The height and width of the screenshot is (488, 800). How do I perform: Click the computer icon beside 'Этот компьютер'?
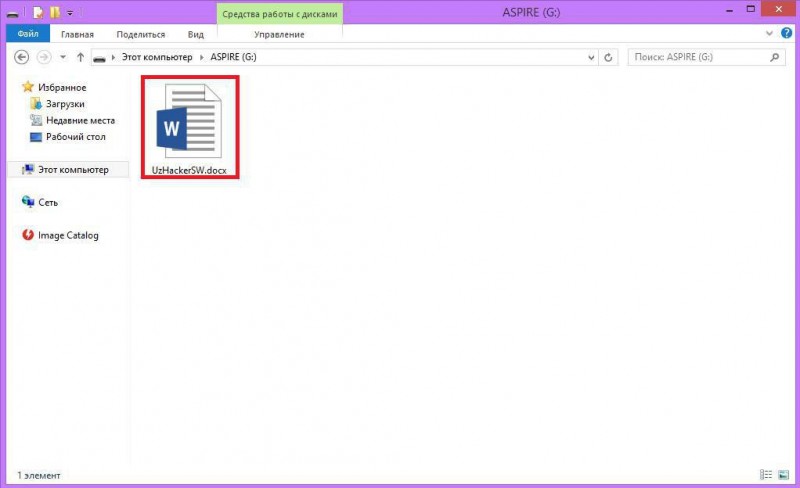(x=28, y=169)
